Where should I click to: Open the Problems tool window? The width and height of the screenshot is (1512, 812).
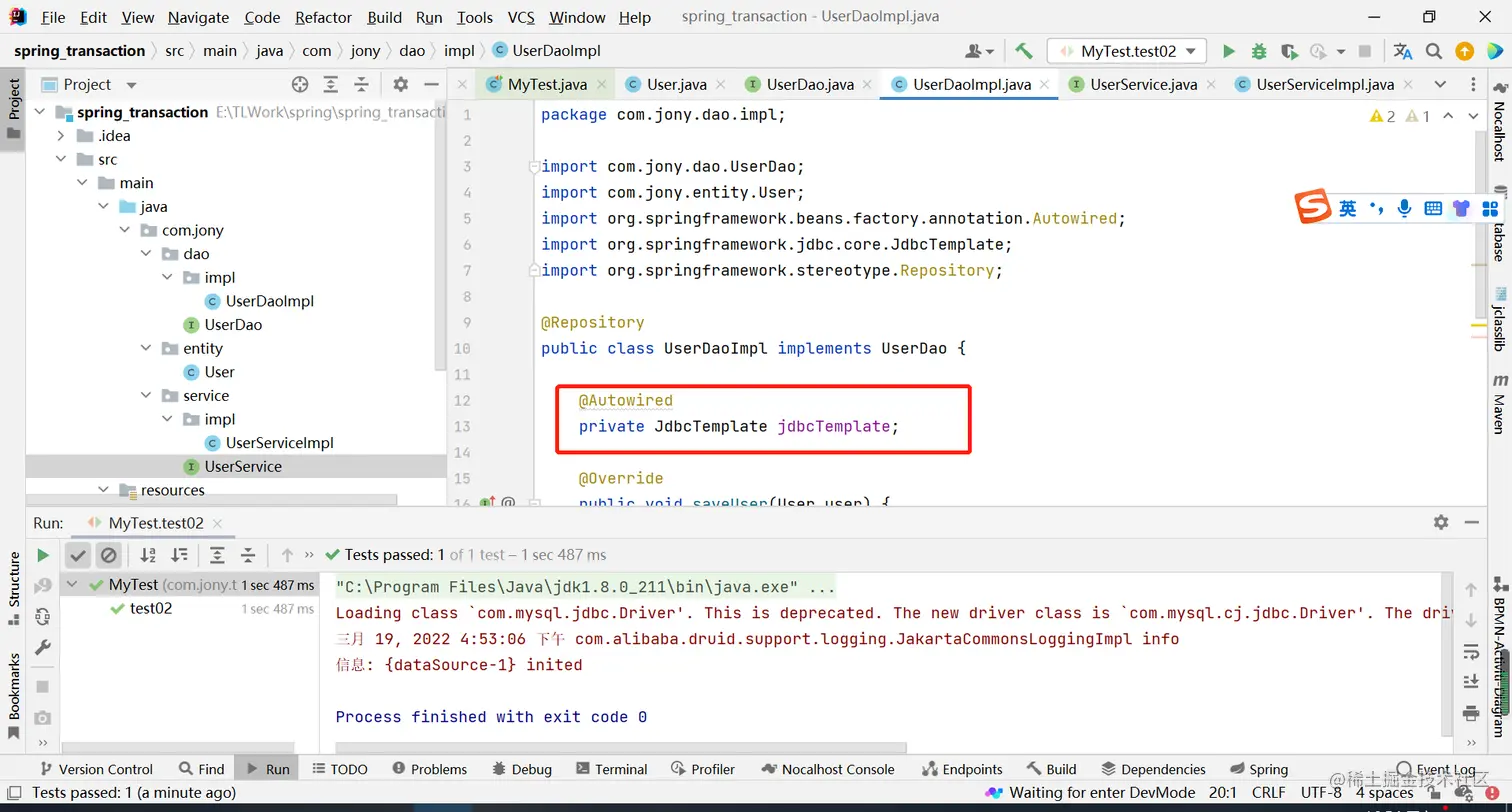coord(430,769)
